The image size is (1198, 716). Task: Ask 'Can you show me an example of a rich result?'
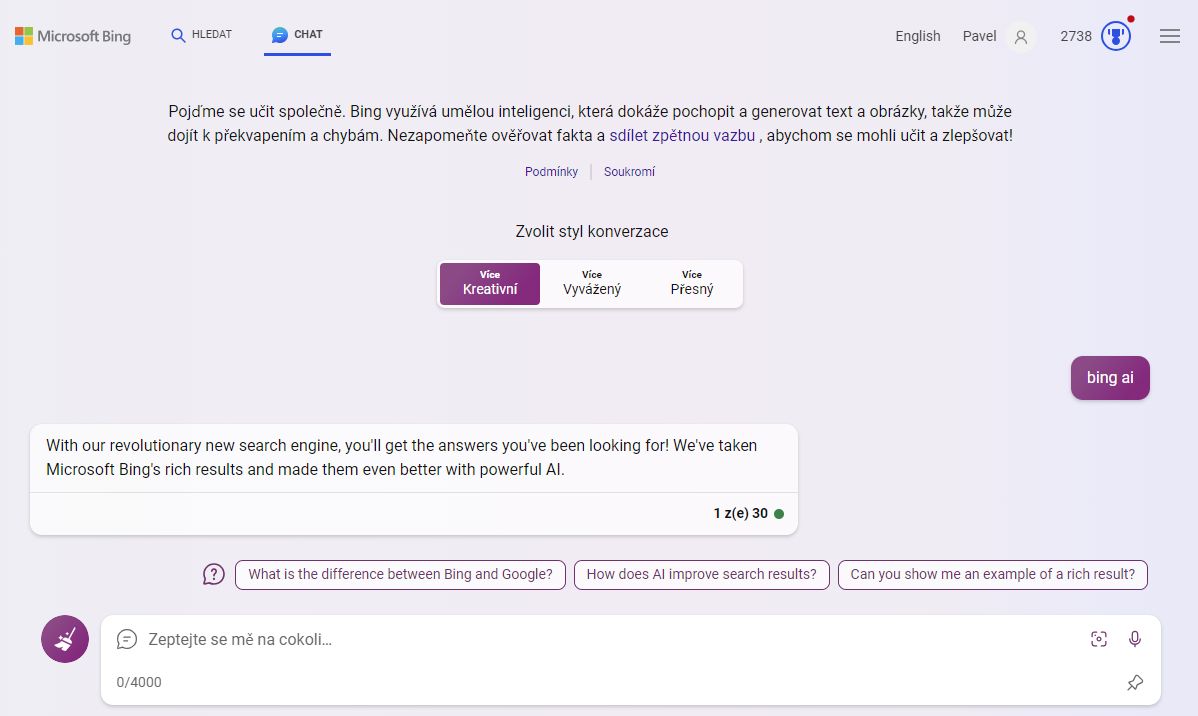pyautogui.click(x=992, y=575)
